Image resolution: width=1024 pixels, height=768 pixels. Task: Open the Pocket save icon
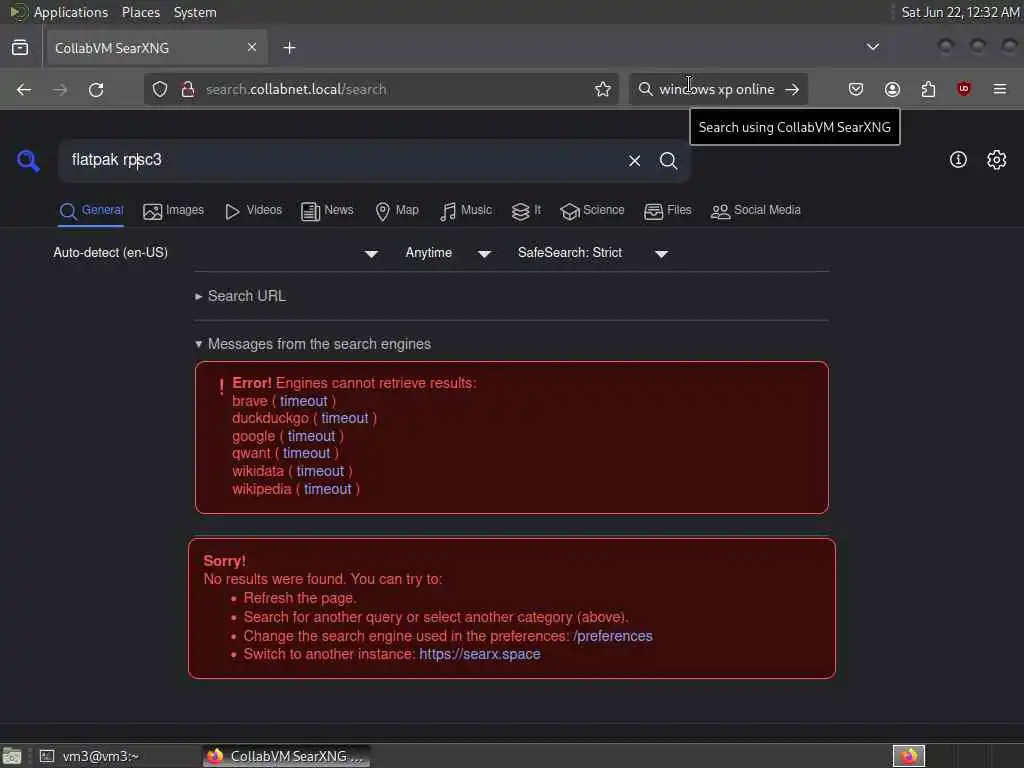pyautogui.click(x=856, y=89)
